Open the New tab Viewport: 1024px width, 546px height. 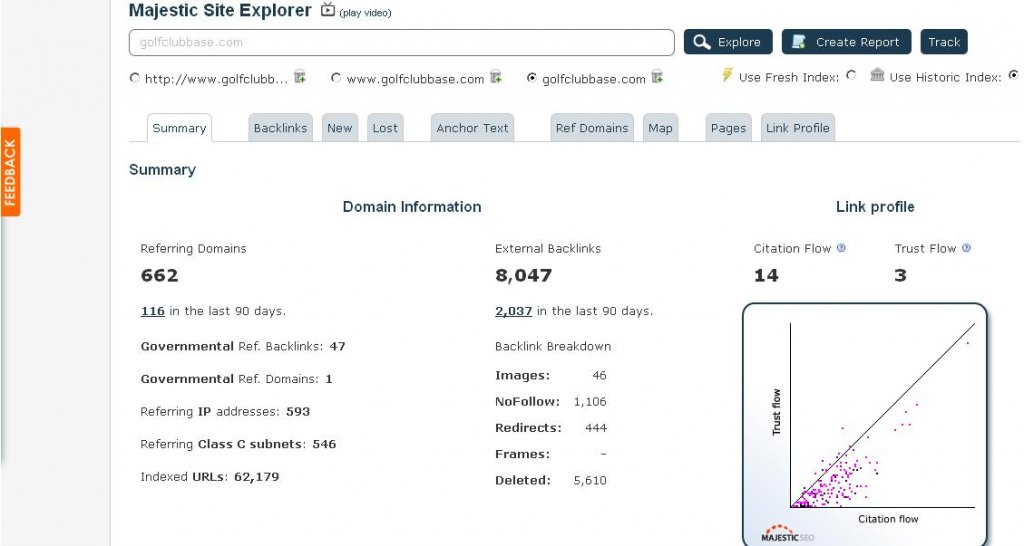tap(340, 128)
